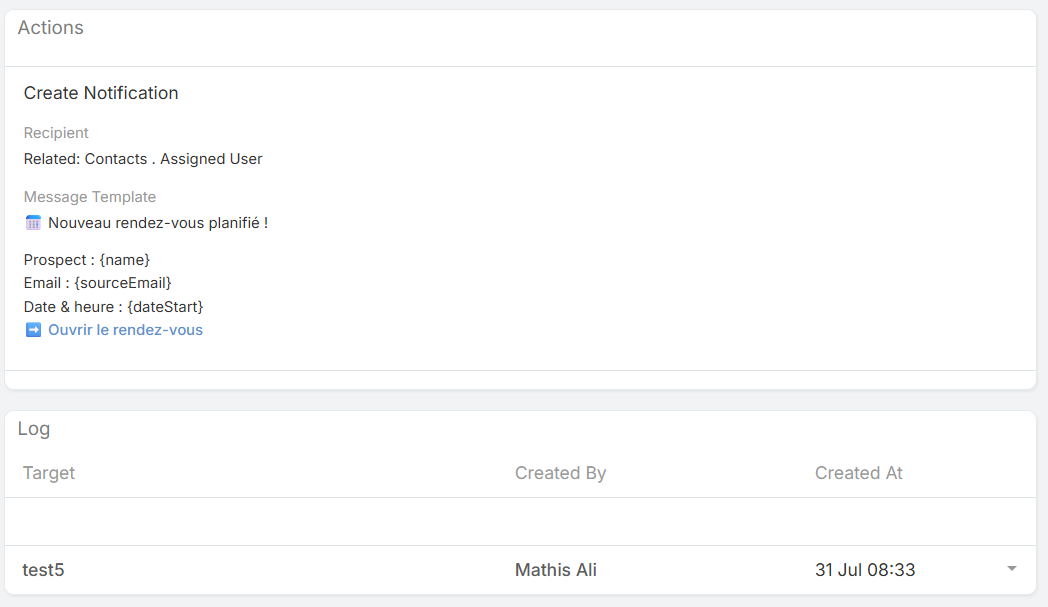Click the Prospect {name} placeholder line
The image size is (1048, 607).
87,260
